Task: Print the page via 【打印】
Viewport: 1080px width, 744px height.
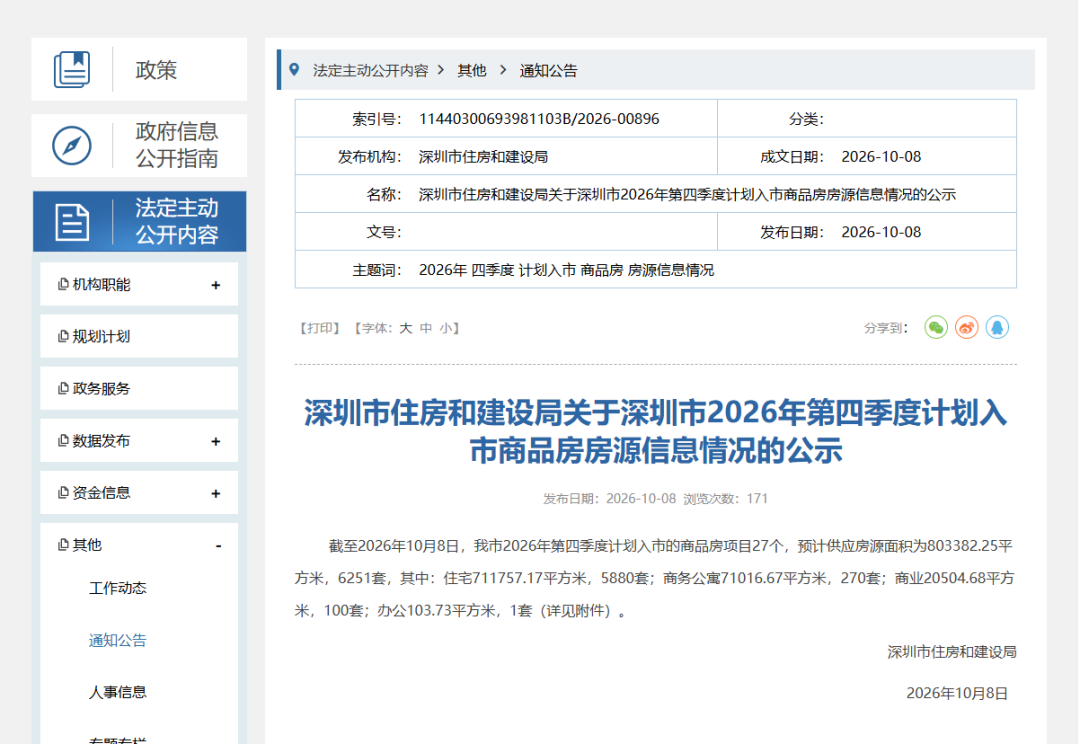Action: [x=320, y=328]
